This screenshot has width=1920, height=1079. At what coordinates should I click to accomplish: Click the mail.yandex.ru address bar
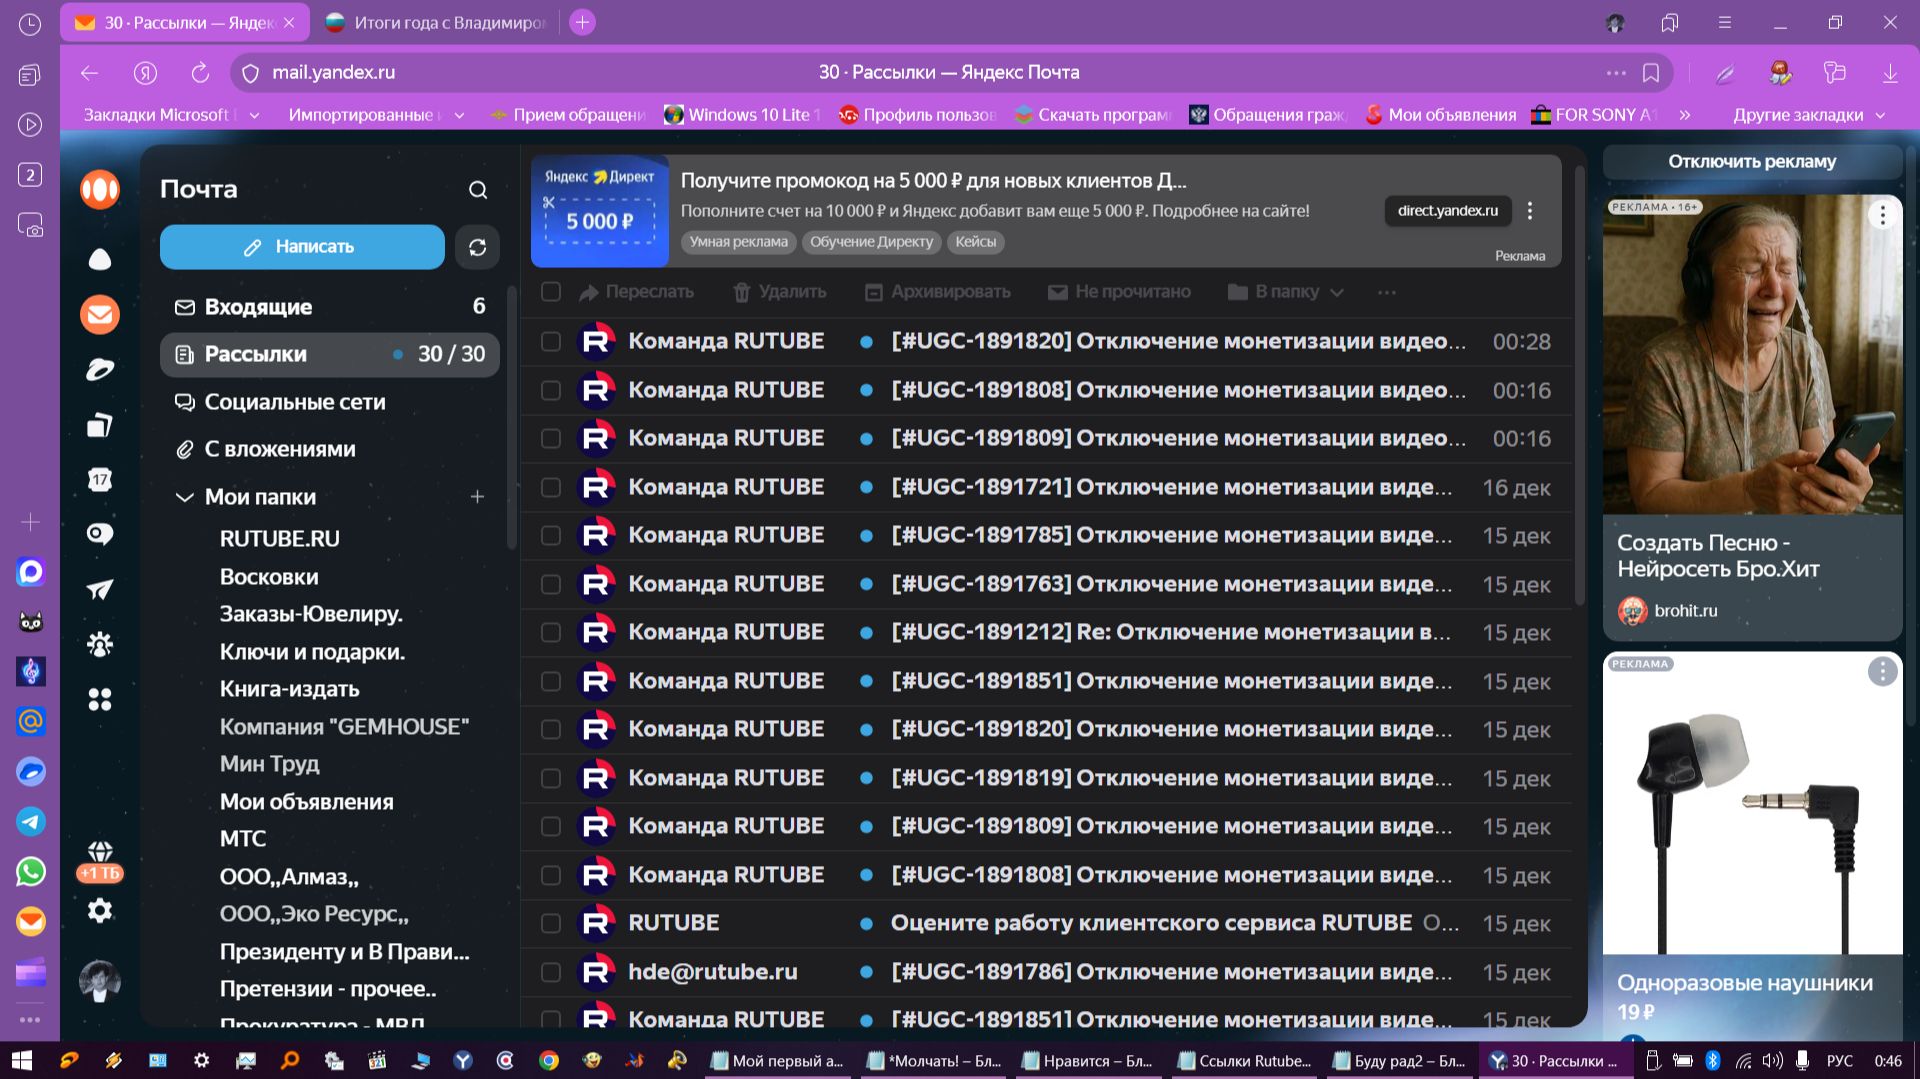(x=950, y=72)
